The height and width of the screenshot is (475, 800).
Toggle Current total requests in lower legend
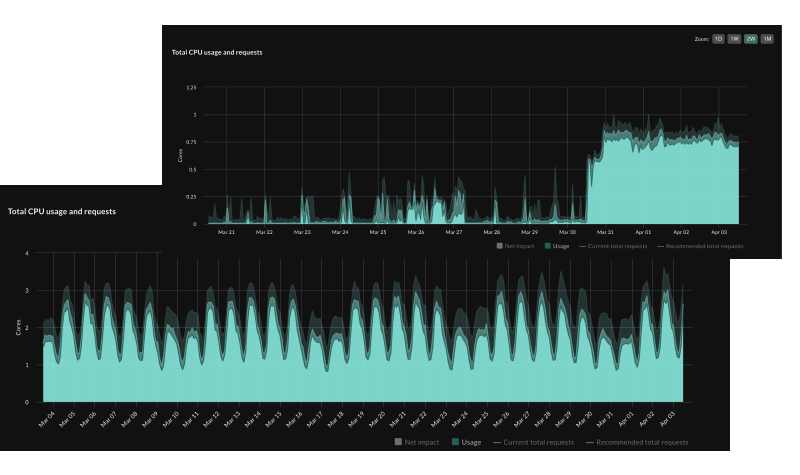tap(534, 442)
